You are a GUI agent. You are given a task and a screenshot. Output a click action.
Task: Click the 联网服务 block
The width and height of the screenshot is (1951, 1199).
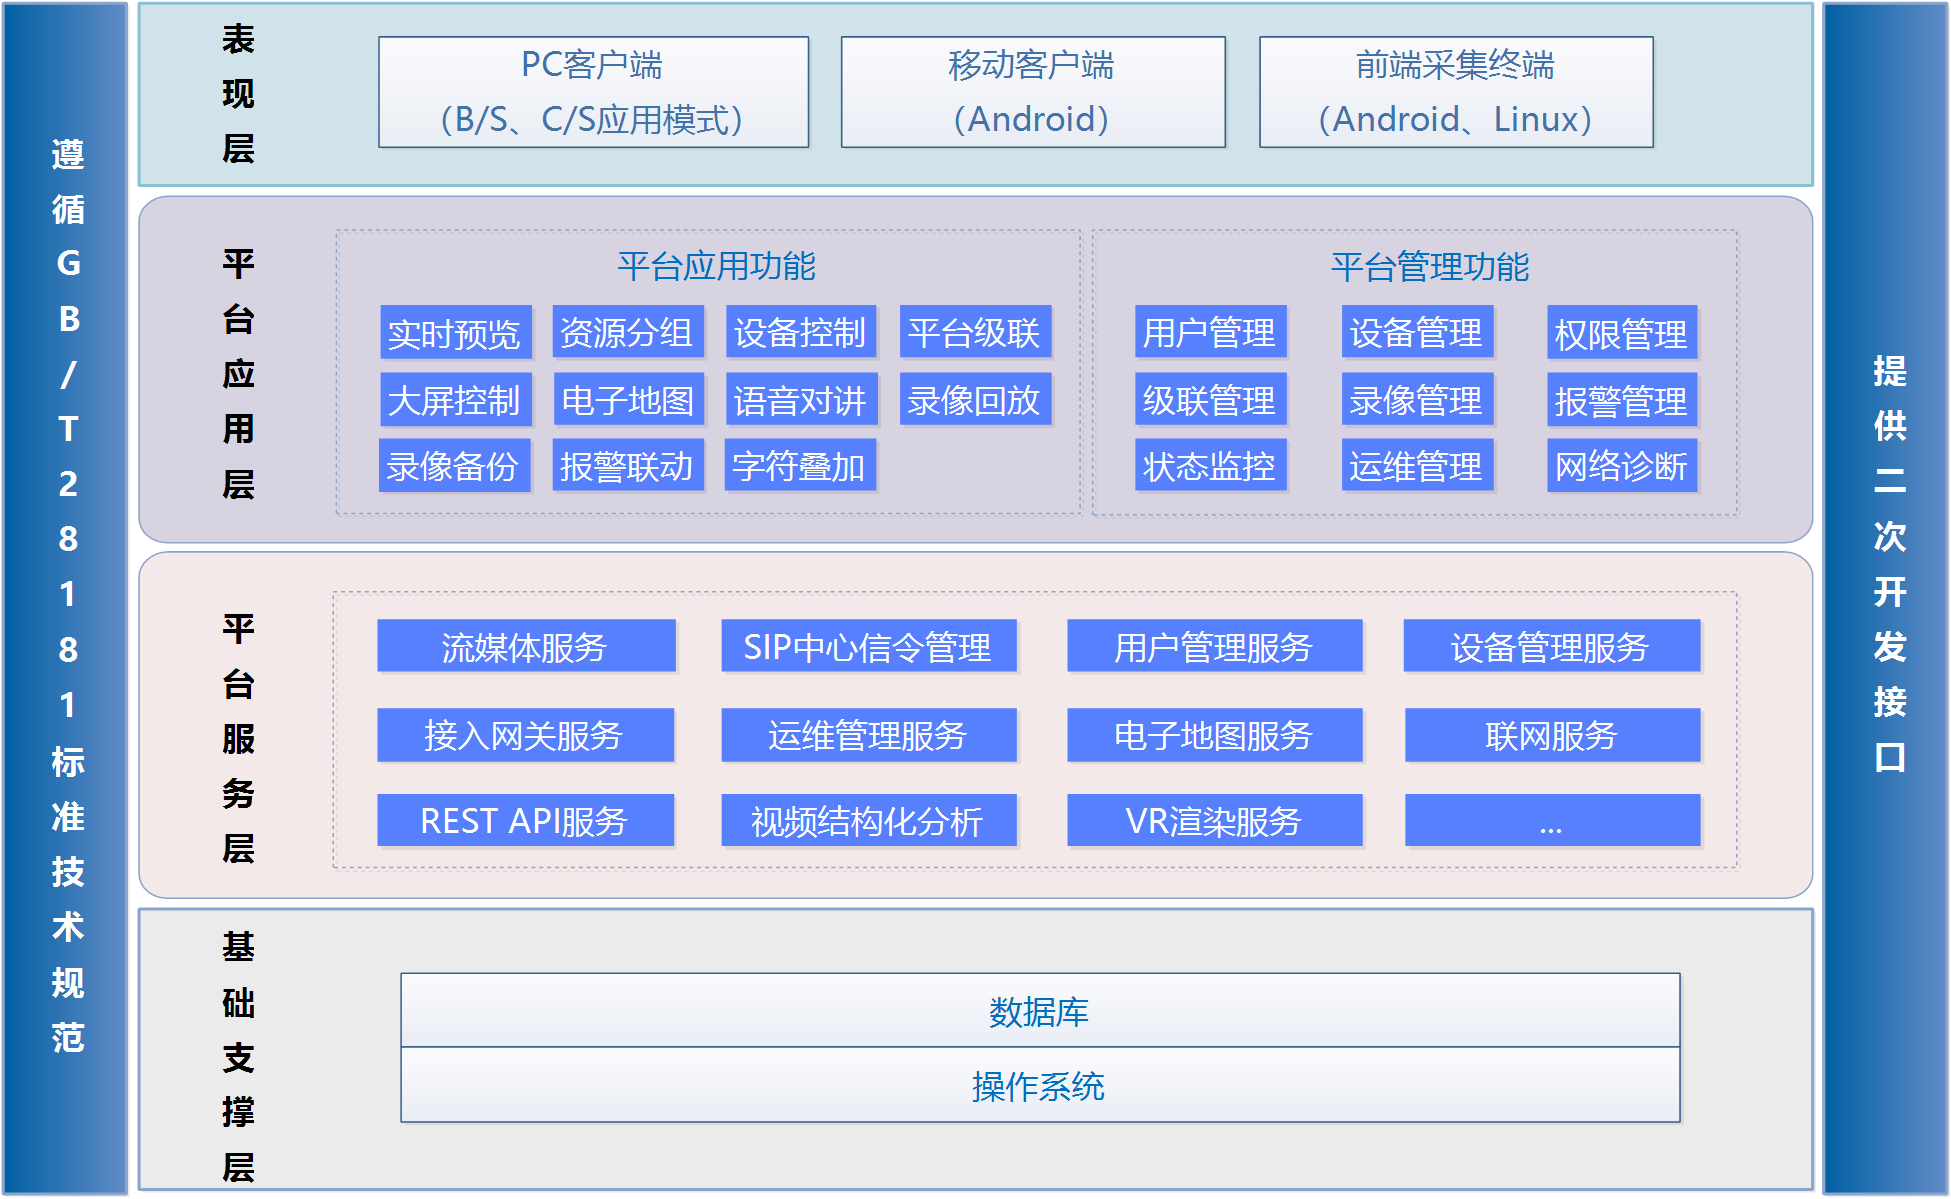pos(1552,735)
